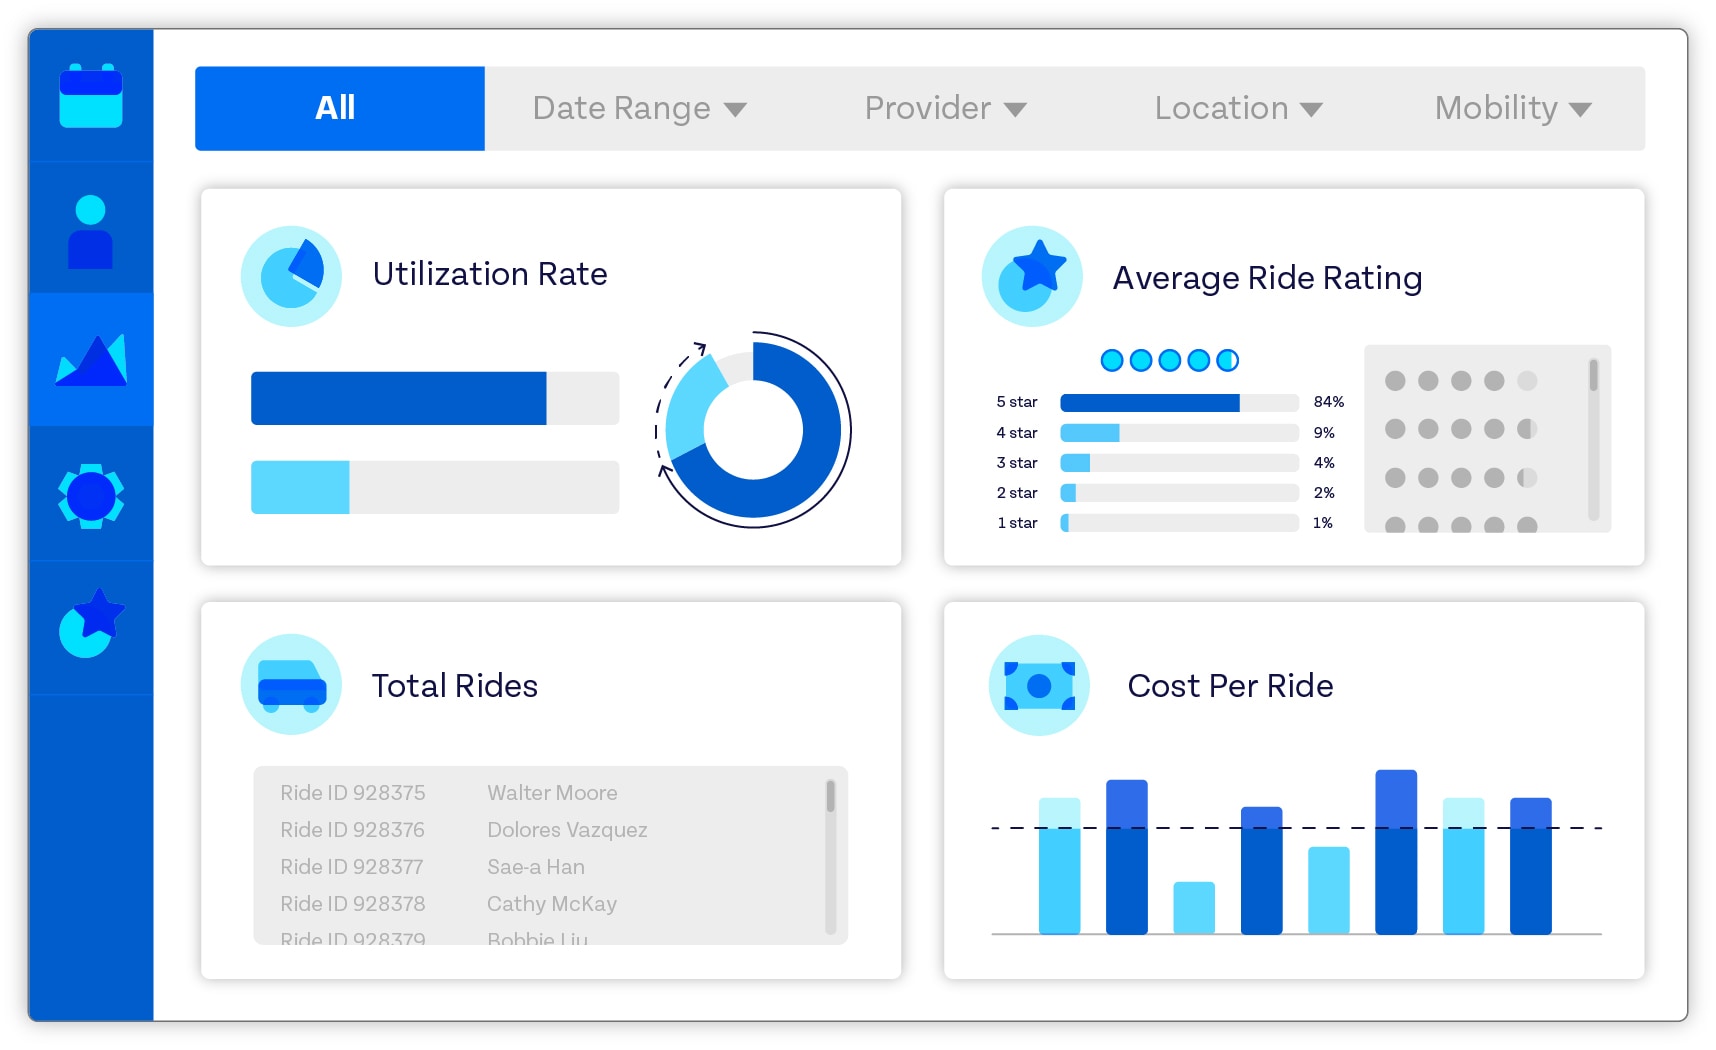
Task: Open ride record for Walter Moore
Action: click(x=551, y=792)
